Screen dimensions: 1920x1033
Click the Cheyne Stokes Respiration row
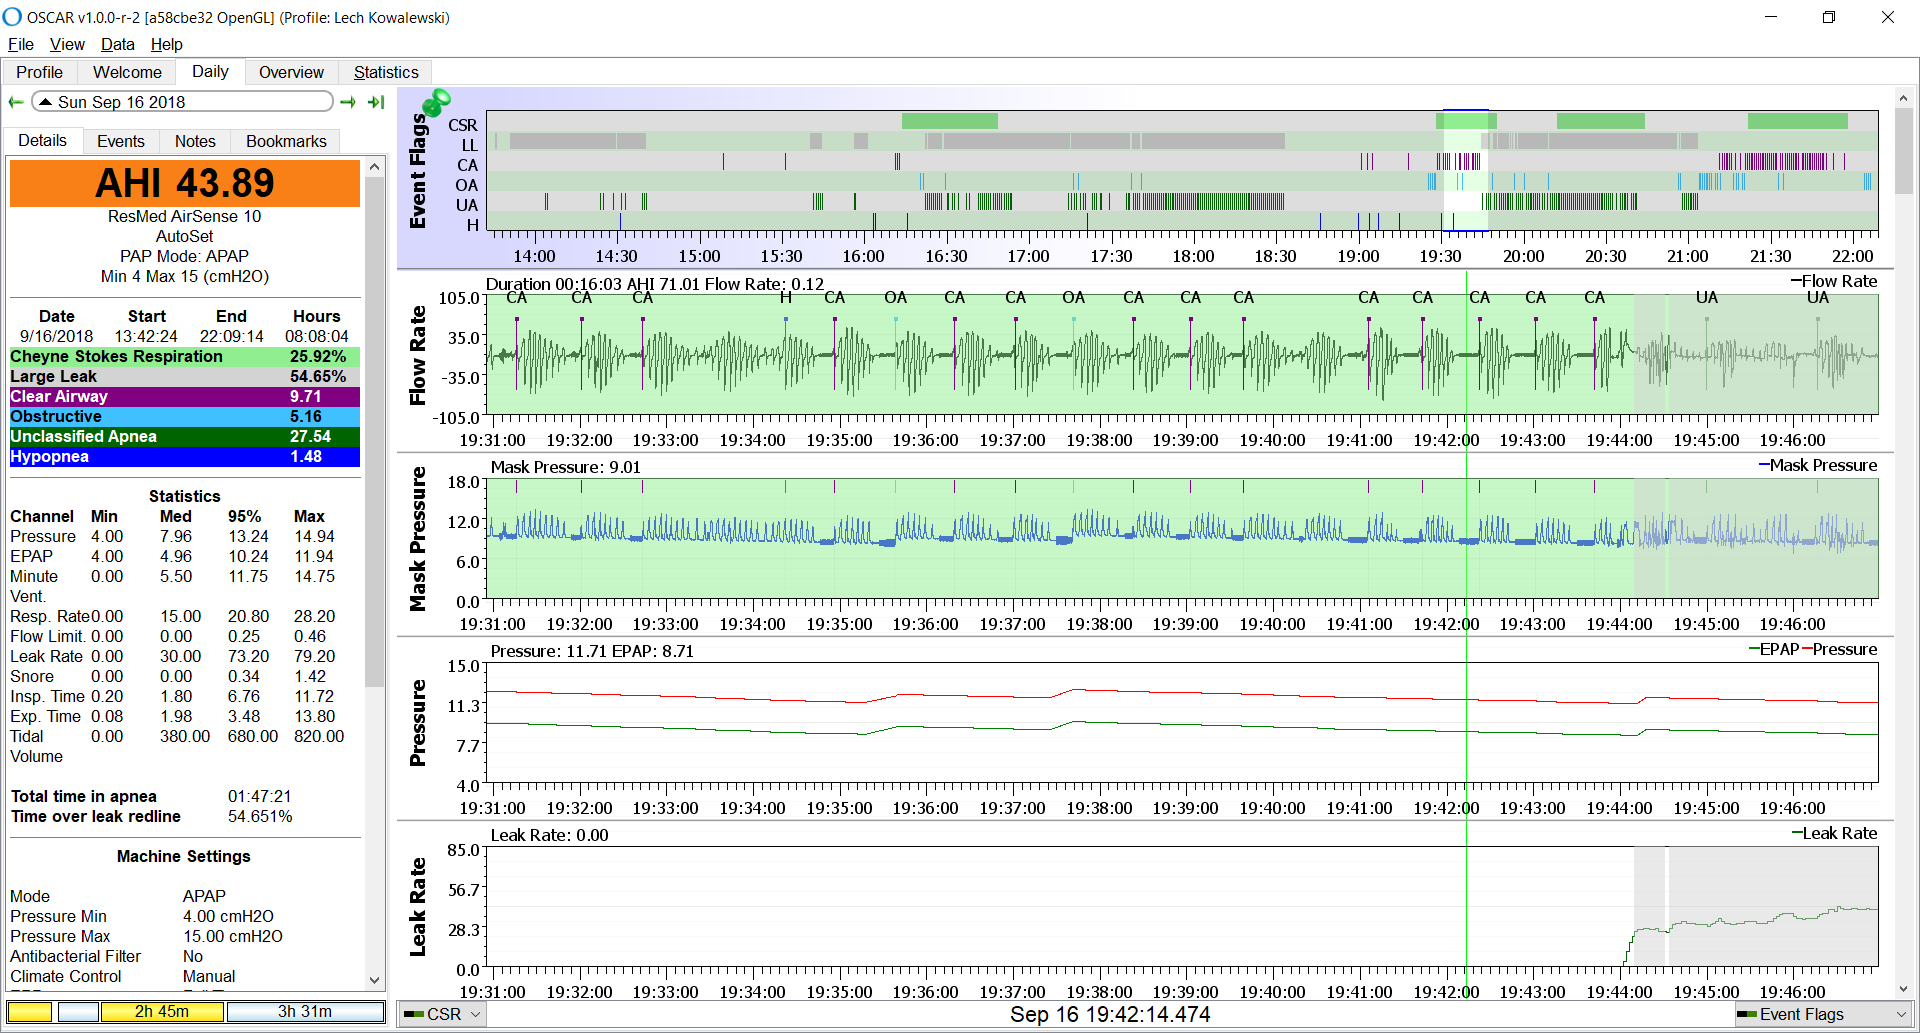point(184,356)
